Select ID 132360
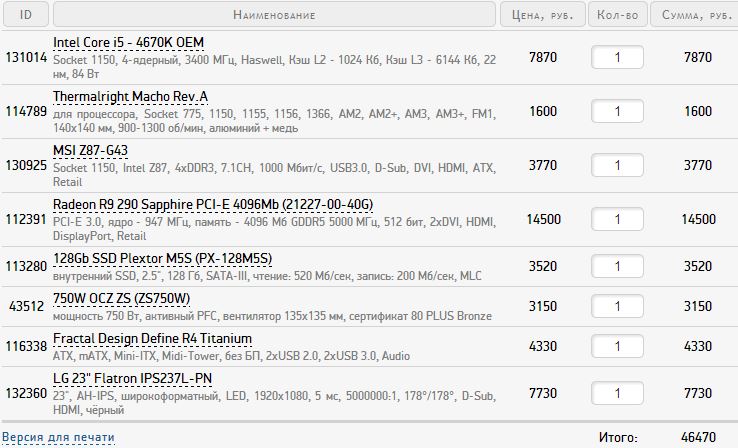738x448 pixels. (x=26, y=393)
